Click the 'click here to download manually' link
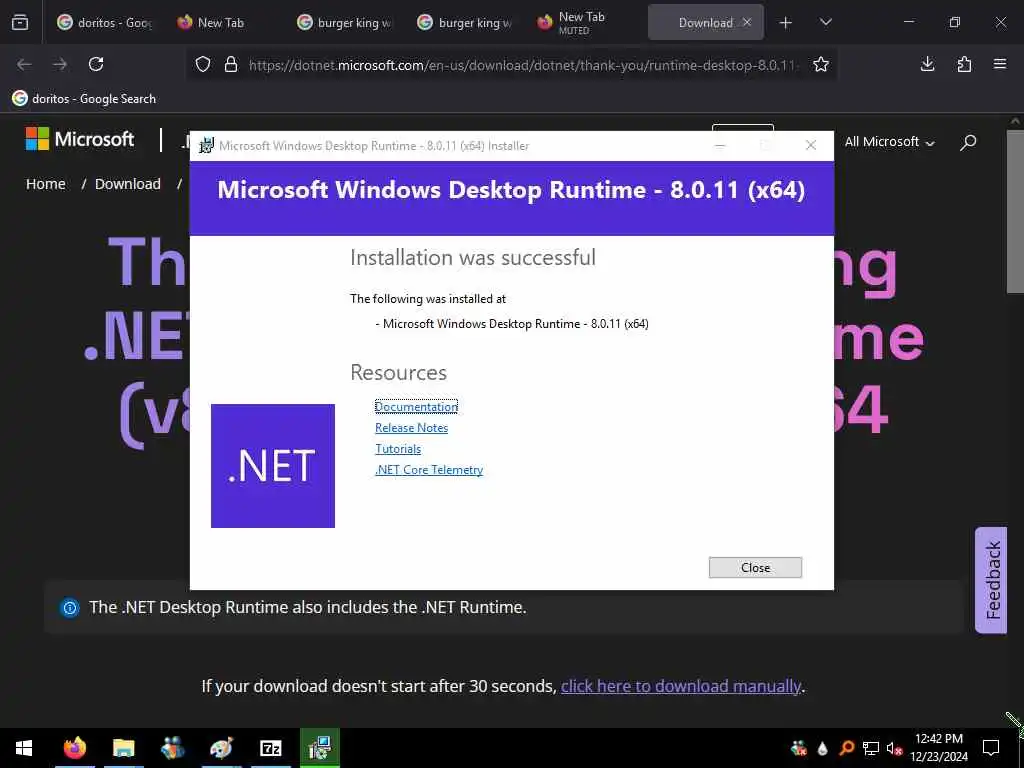The height and width of the screenshot is (768, 1024). point(680,686)
